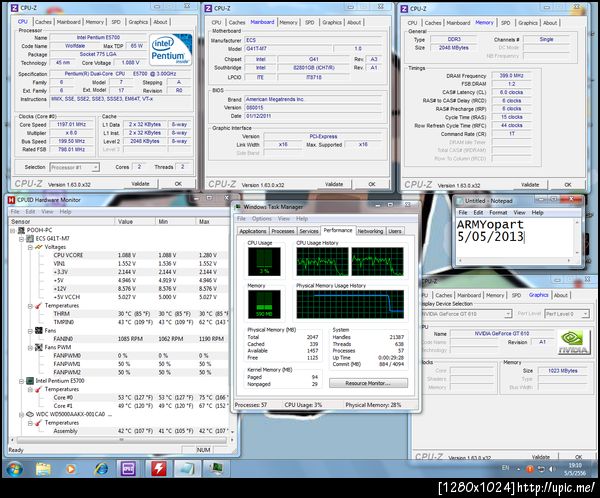Select the FANIN0 row in HWMonitor
This screenshot has height=498, width=600.
119,339
